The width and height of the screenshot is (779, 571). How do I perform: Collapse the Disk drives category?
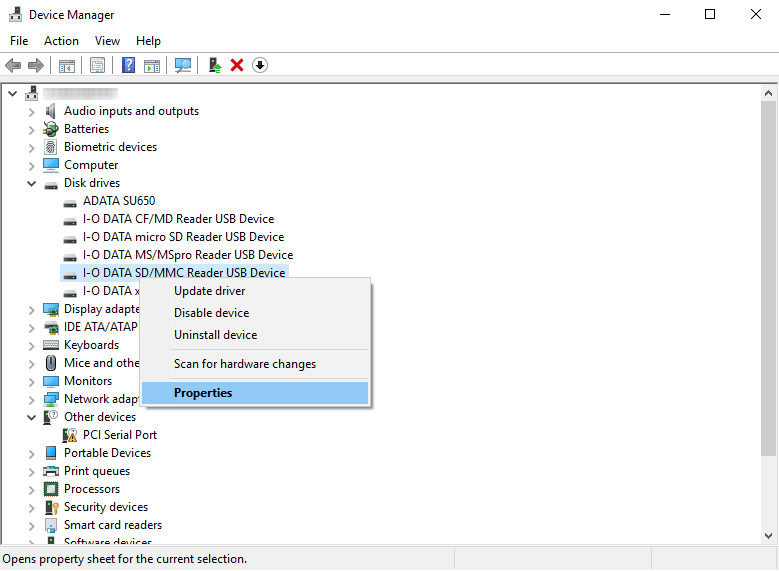[x=32, y=183]
